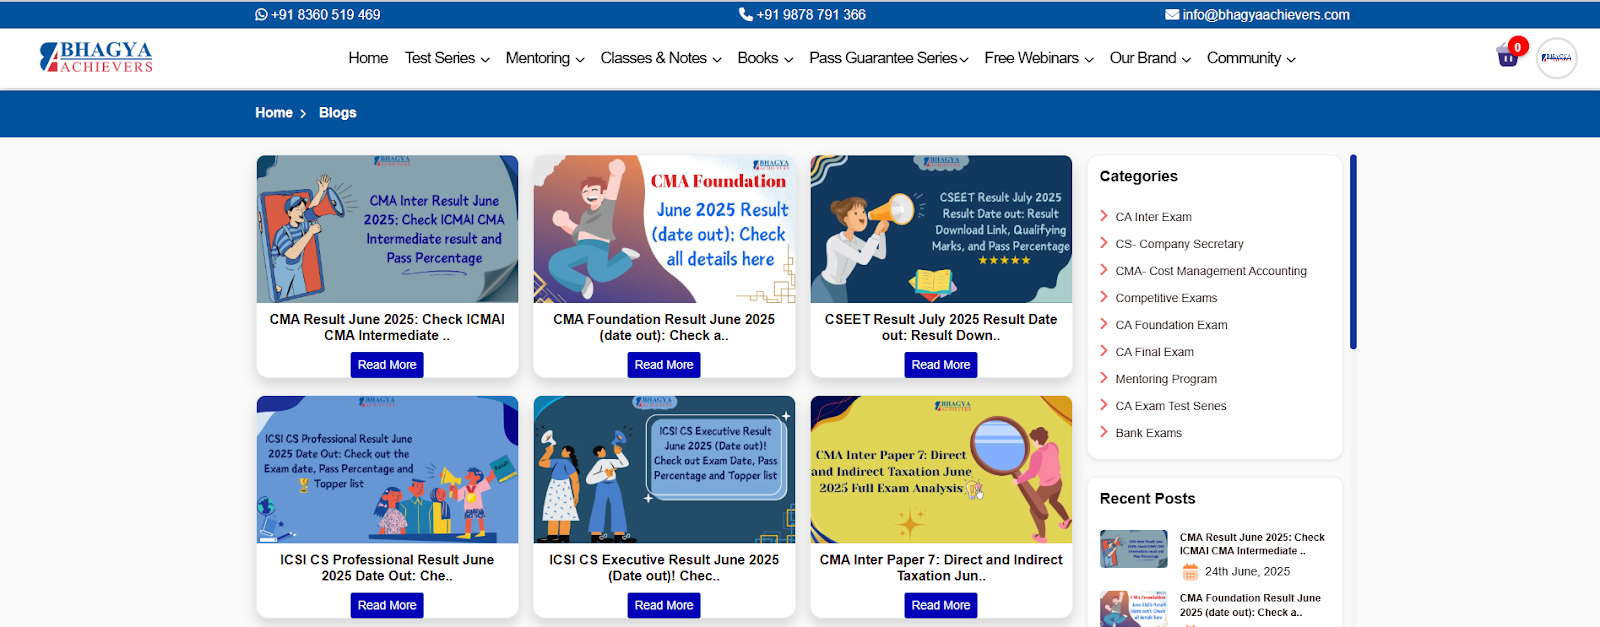Click Home in the breadcrumb bar

(274, 113)
